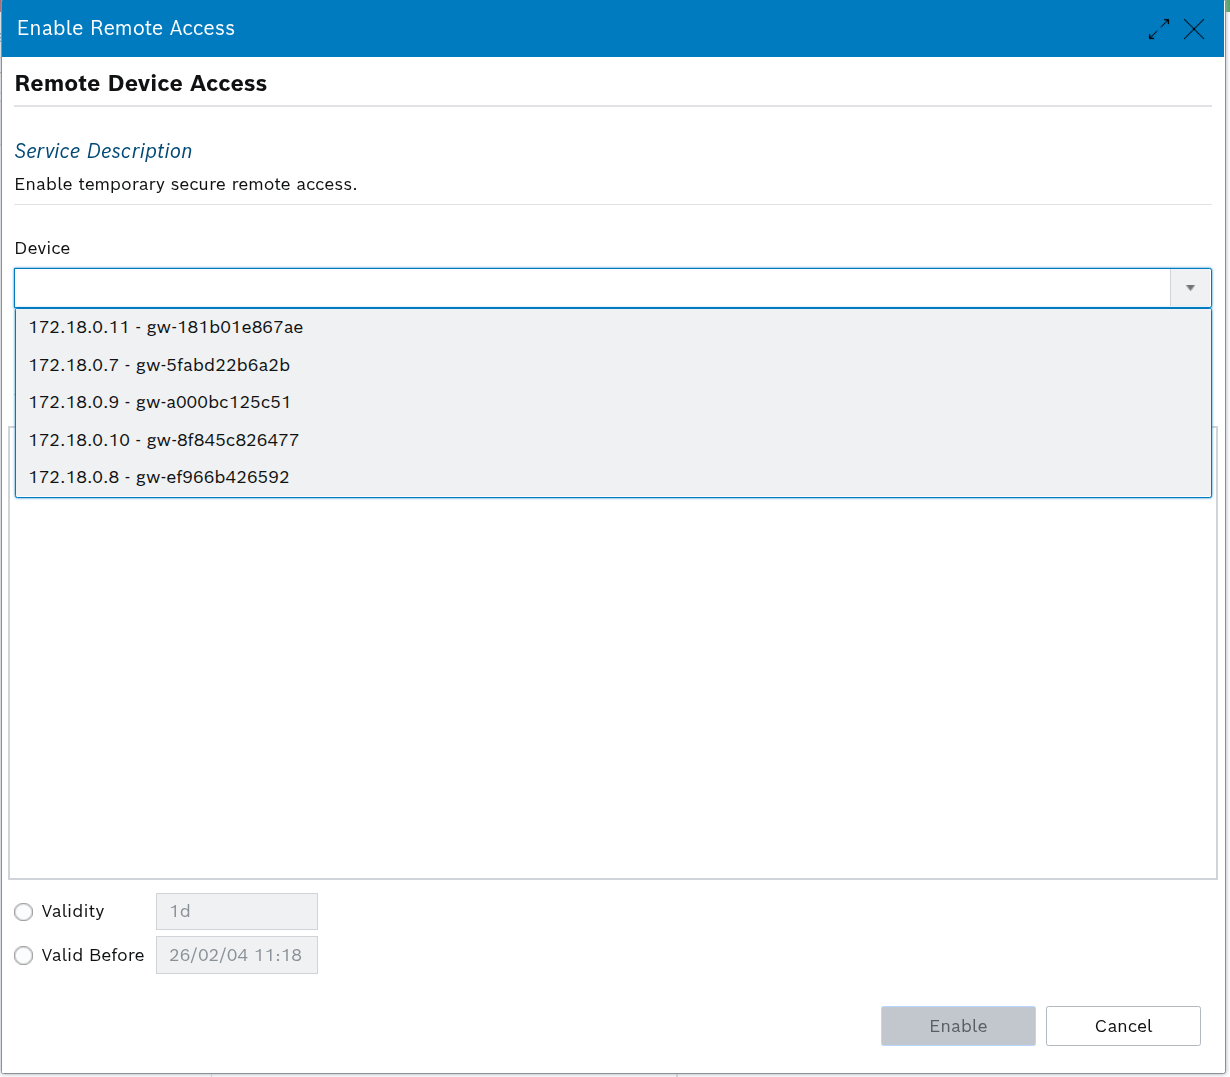Click the description text about temporary secure access
1230x1077 pixels.
coord(186,184)
